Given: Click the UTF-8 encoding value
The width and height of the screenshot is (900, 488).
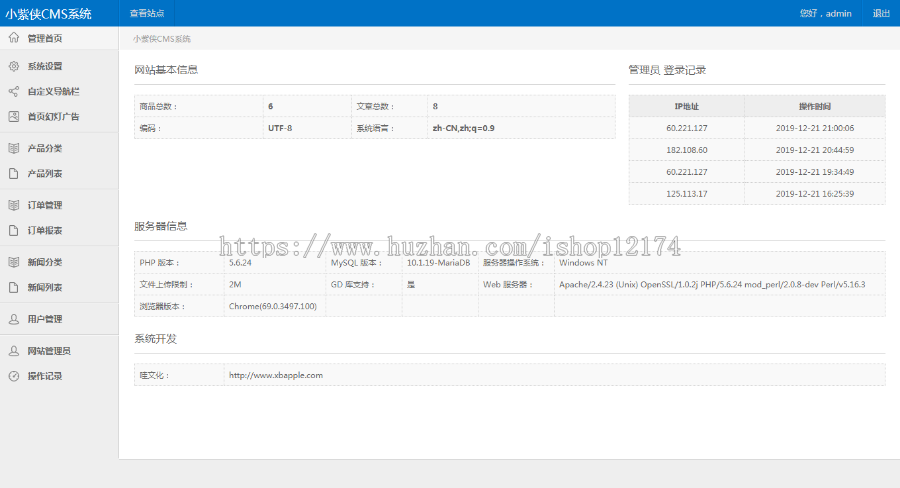Looking at the screenshot, I should point(280,128).
